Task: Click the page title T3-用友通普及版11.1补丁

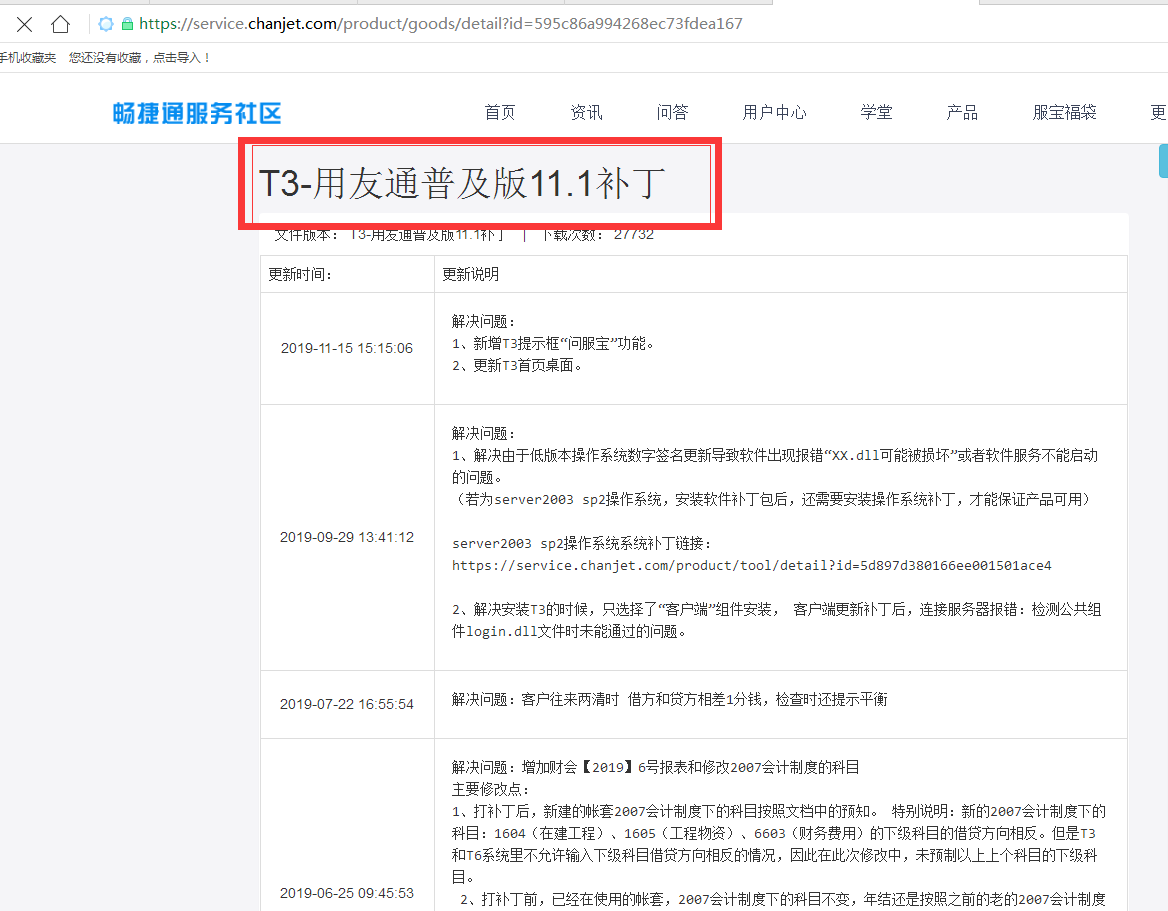Action: coord(462,183)
